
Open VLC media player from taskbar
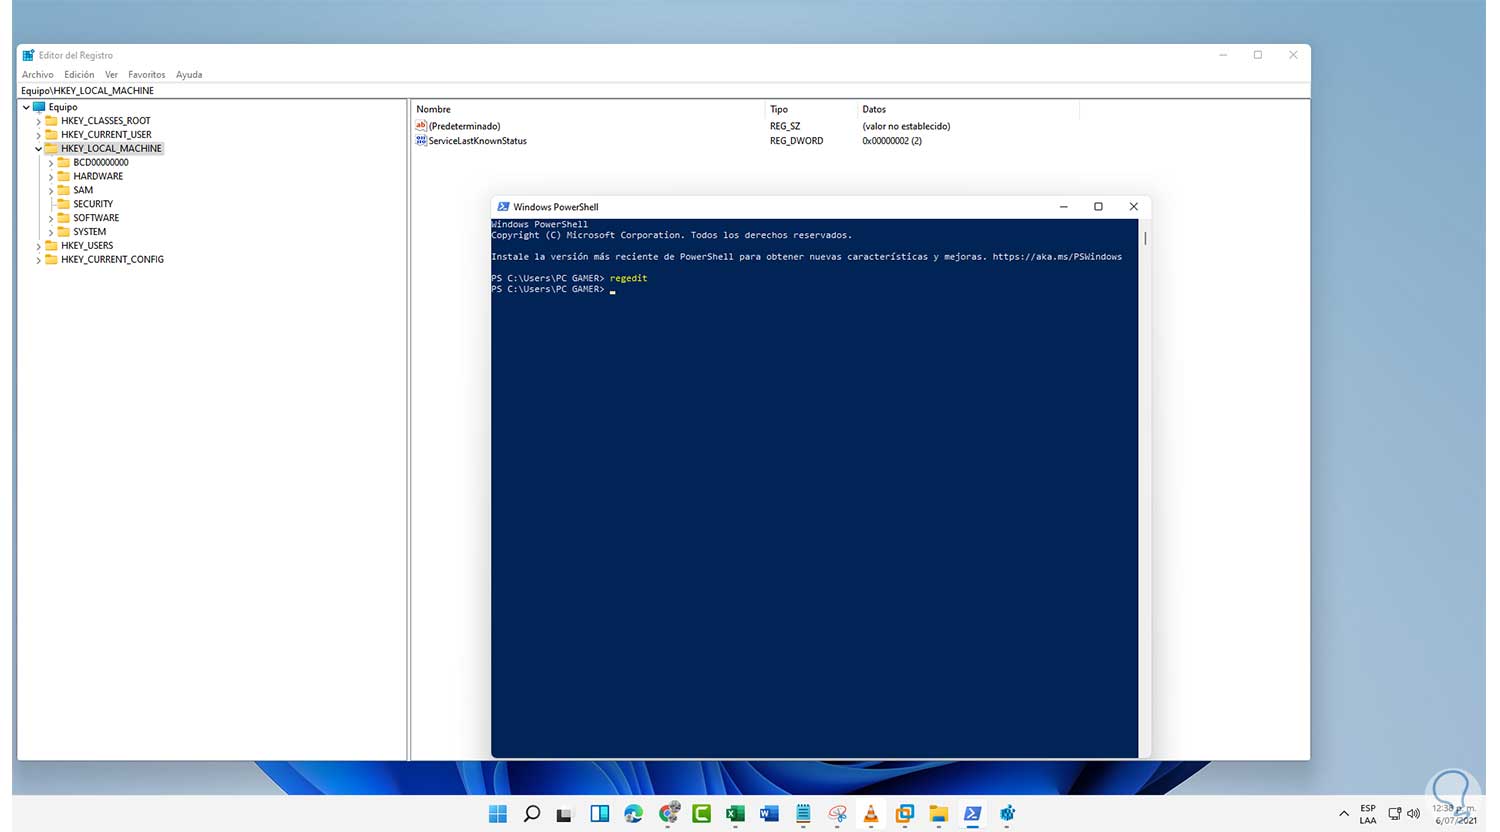(871, 814)
